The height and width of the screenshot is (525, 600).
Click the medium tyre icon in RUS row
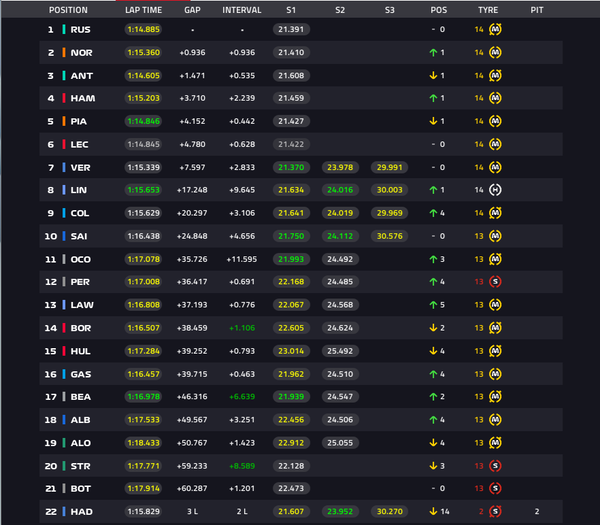(495, 29)
